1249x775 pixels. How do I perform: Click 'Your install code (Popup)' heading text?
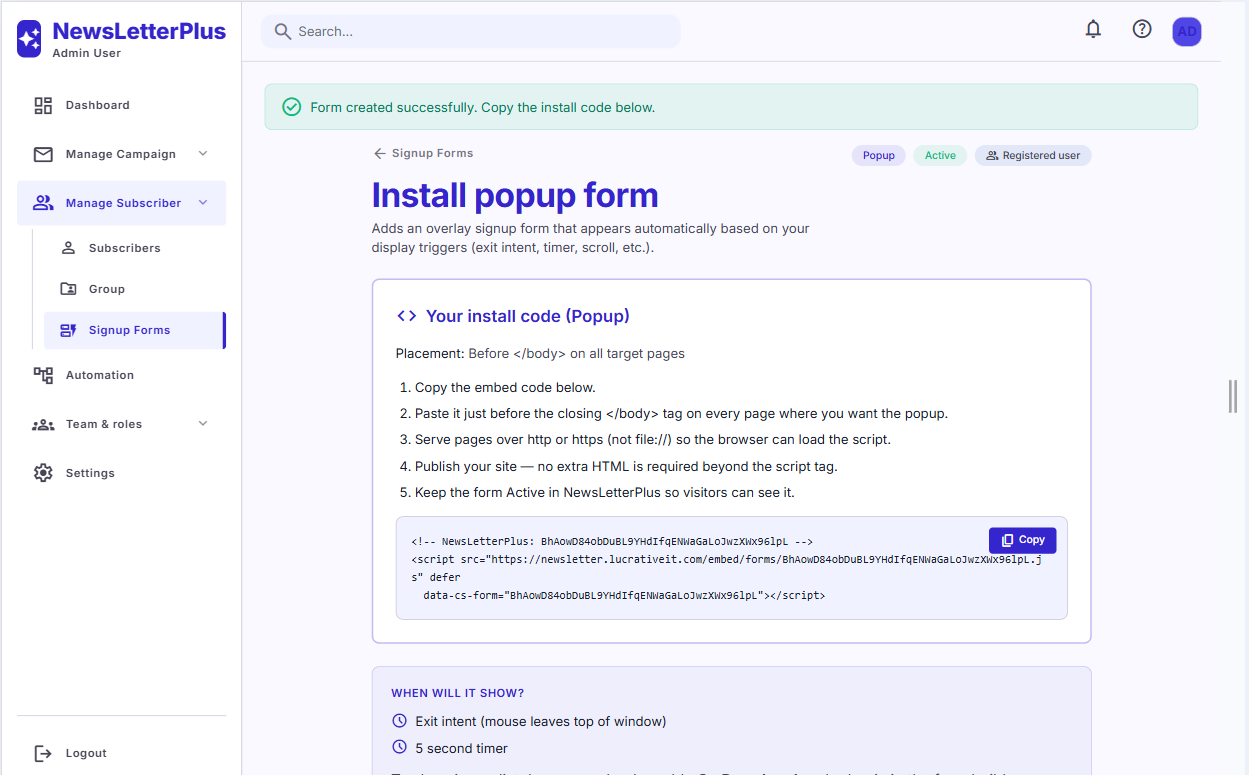coord(528,316)
